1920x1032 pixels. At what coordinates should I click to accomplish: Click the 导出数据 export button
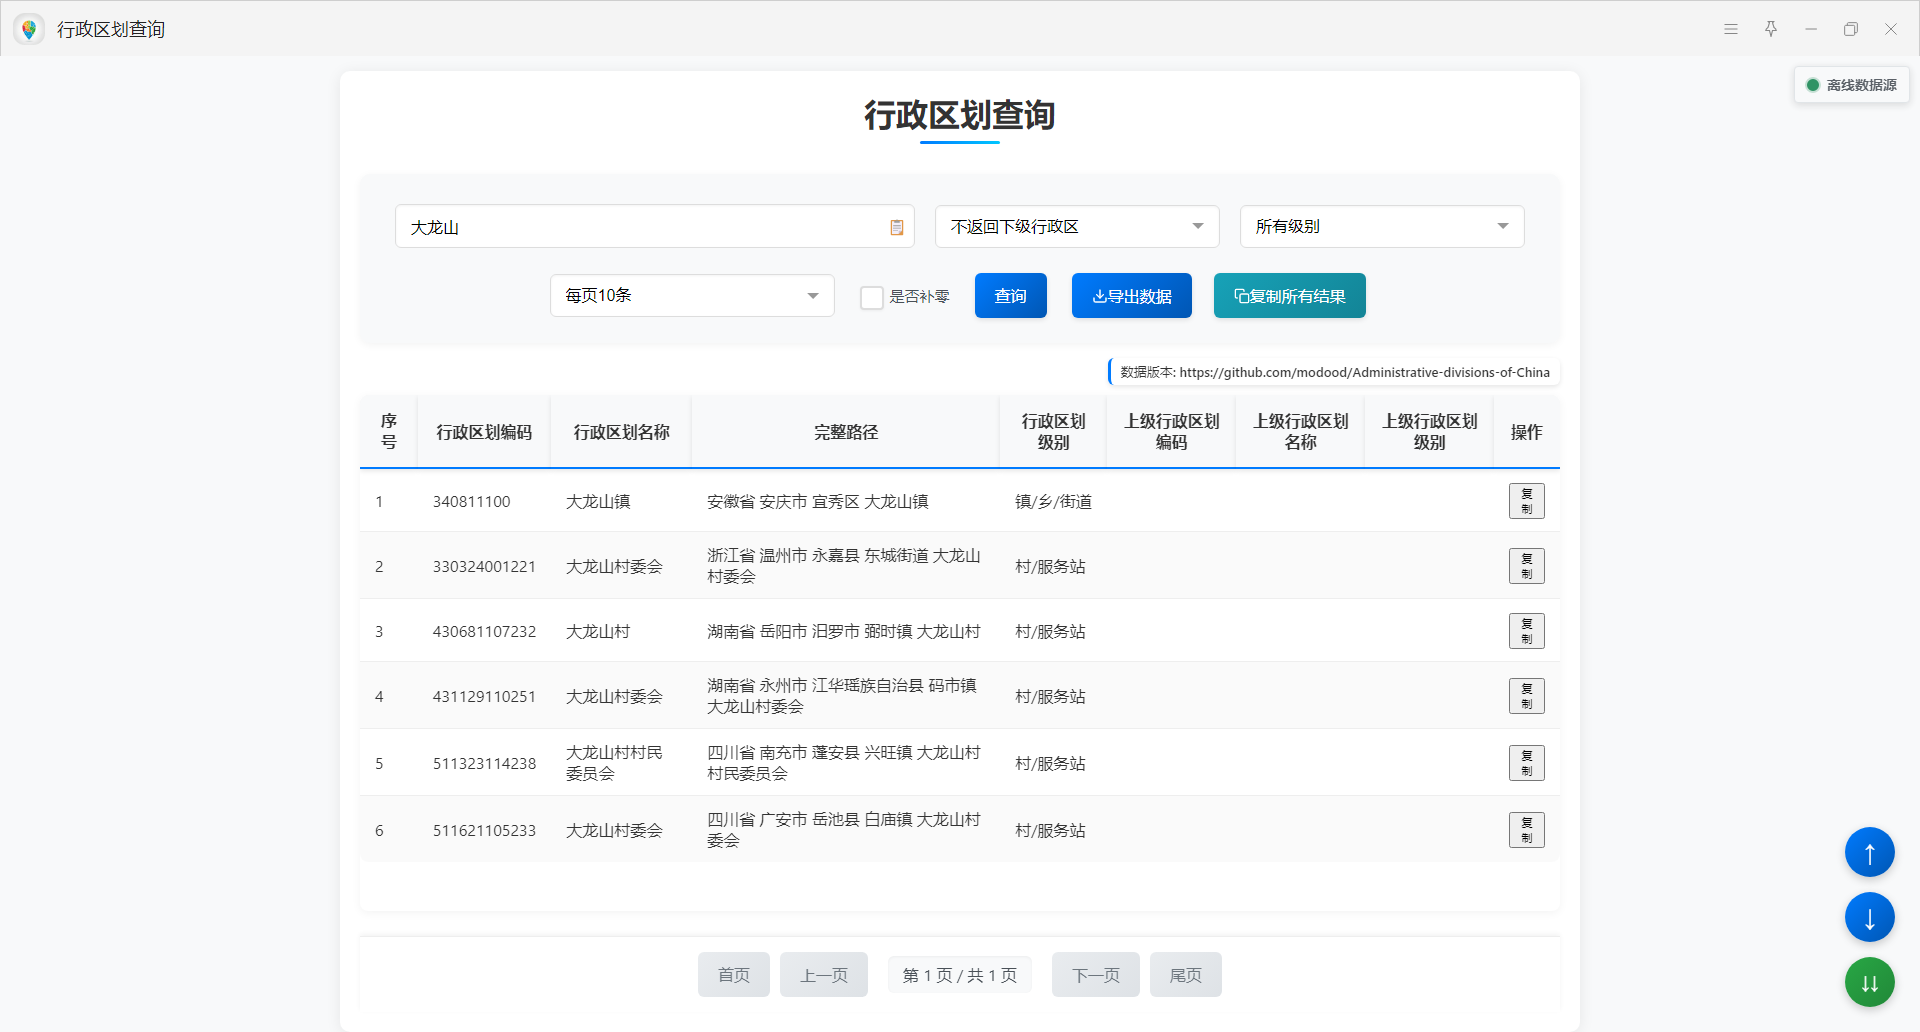1132,296
